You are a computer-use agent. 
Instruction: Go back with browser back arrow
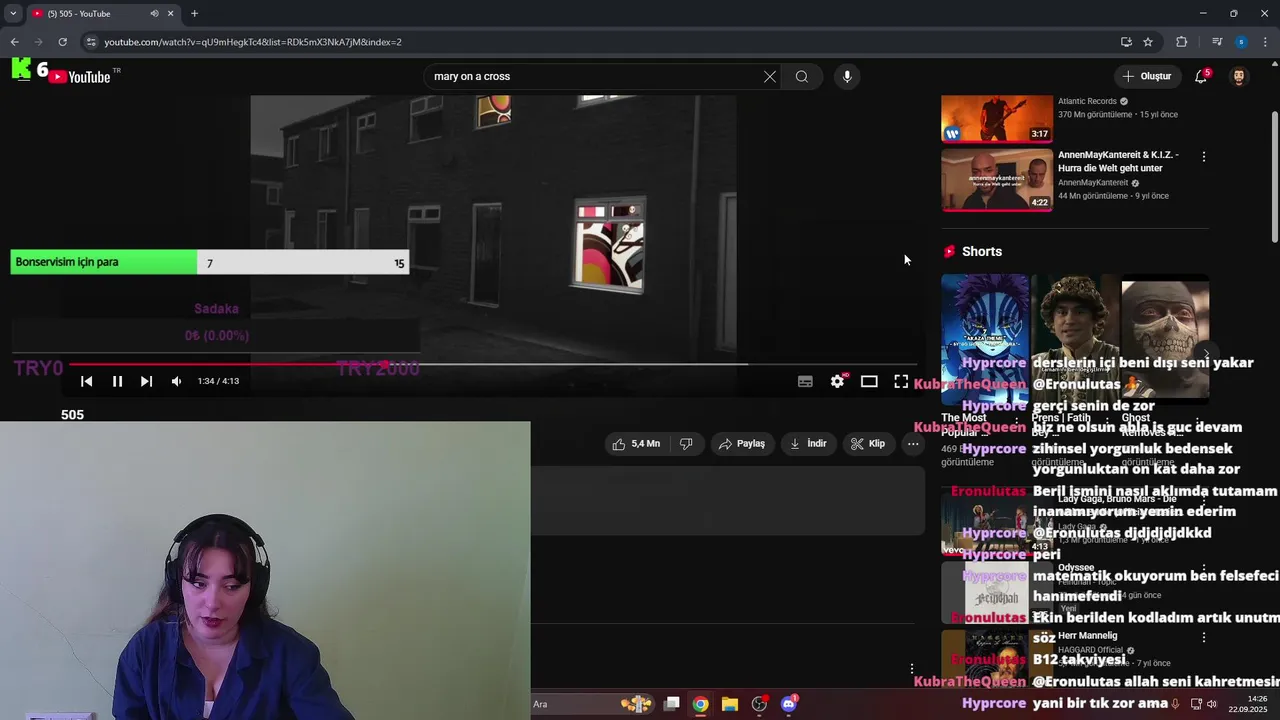(x=14, y=42)
